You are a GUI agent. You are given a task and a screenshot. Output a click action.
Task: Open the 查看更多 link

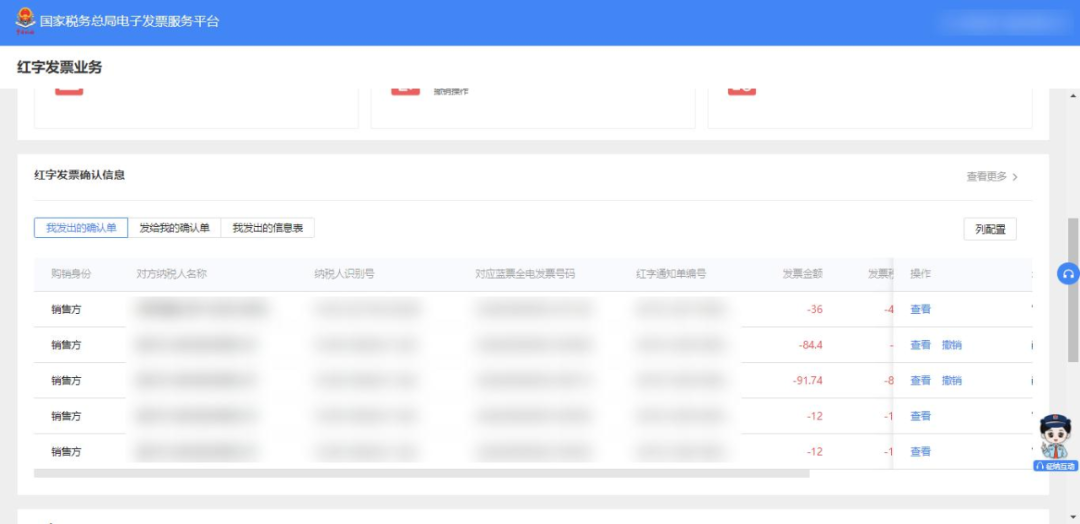986,177
